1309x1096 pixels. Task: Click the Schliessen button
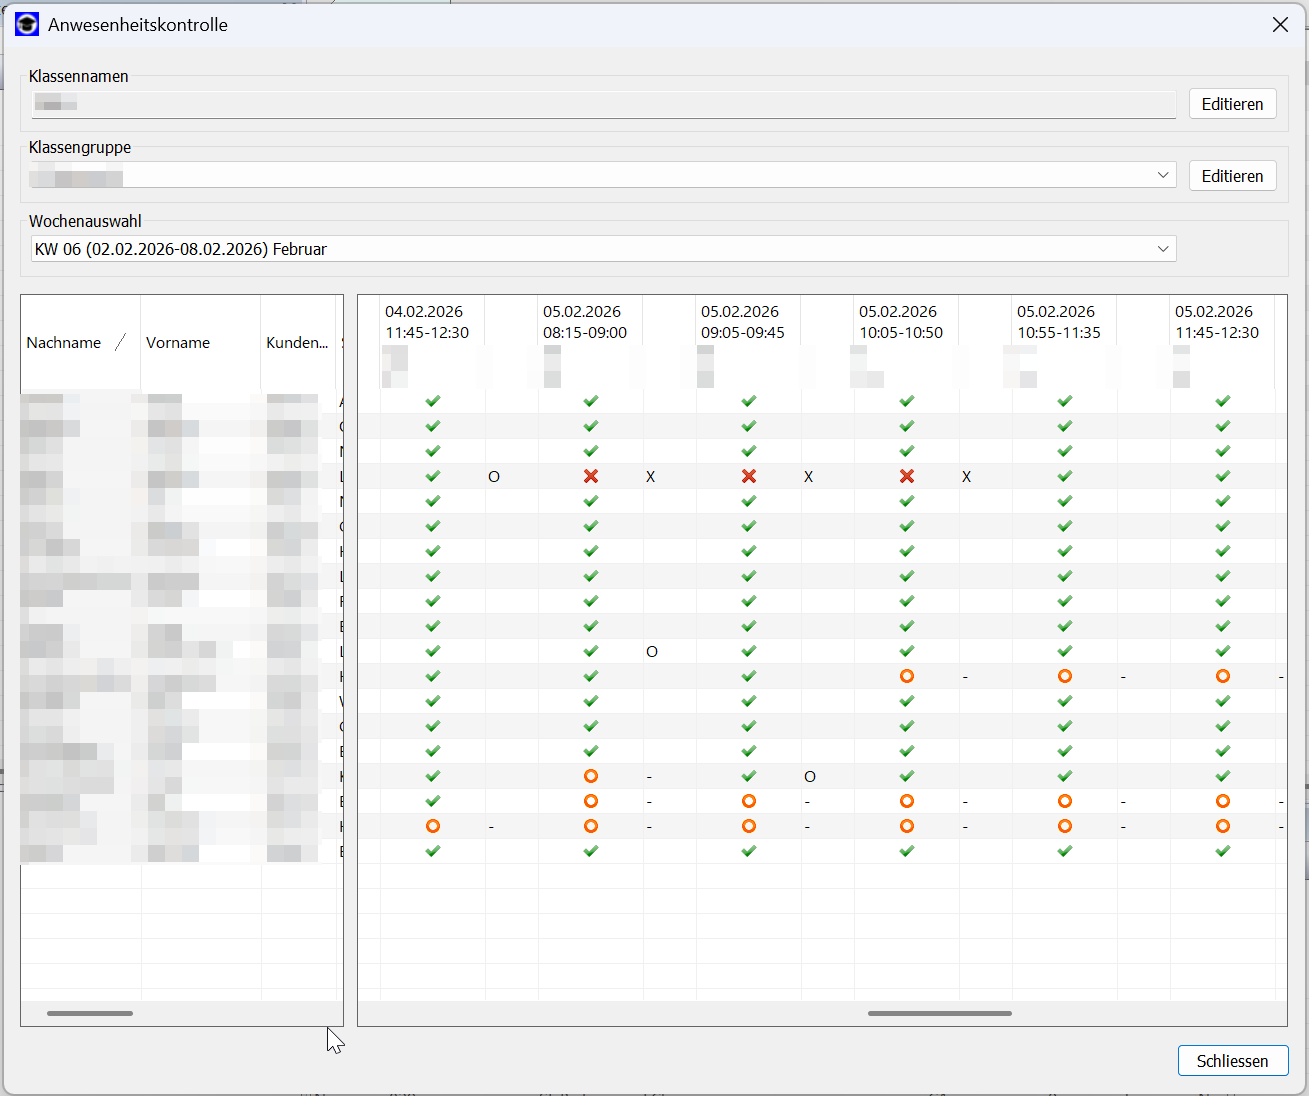[x=1233, y=1061]
